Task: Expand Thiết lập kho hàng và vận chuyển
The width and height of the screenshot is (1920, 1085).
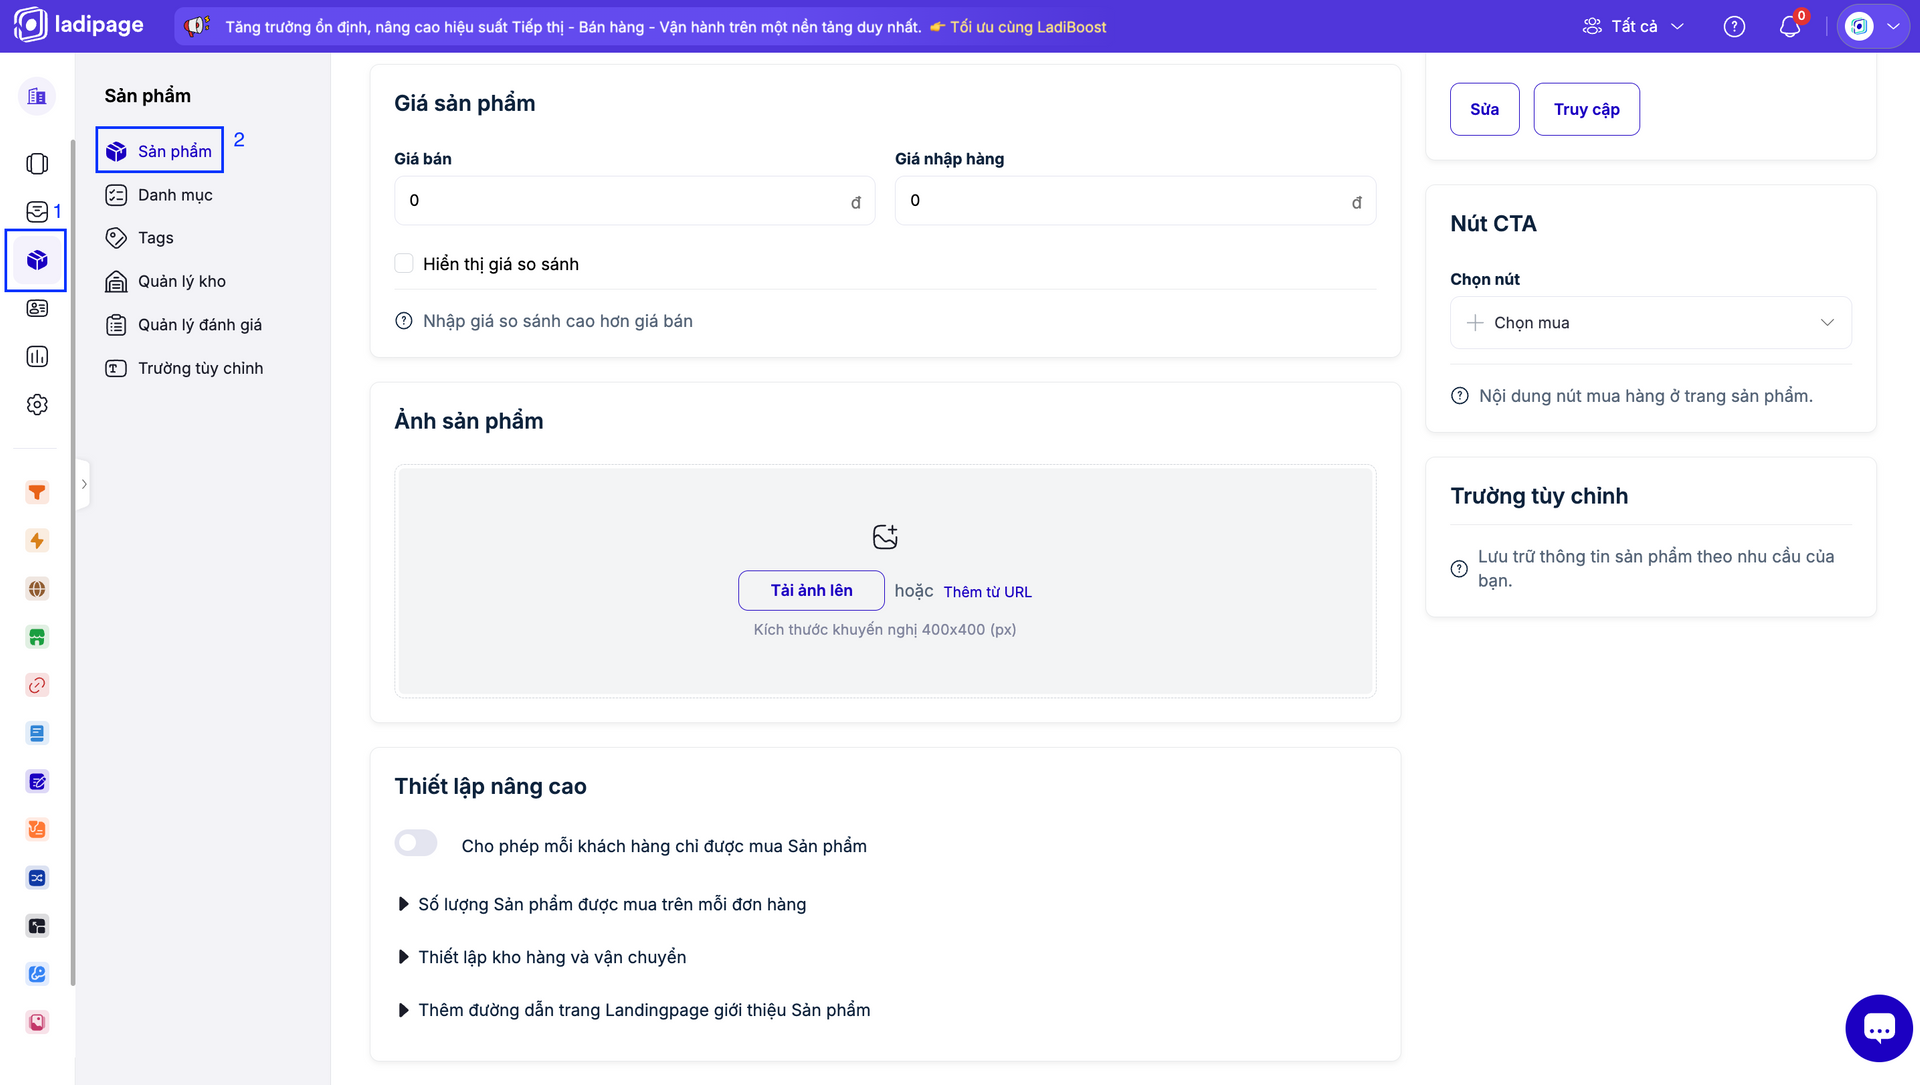Action: coord(552,957)
